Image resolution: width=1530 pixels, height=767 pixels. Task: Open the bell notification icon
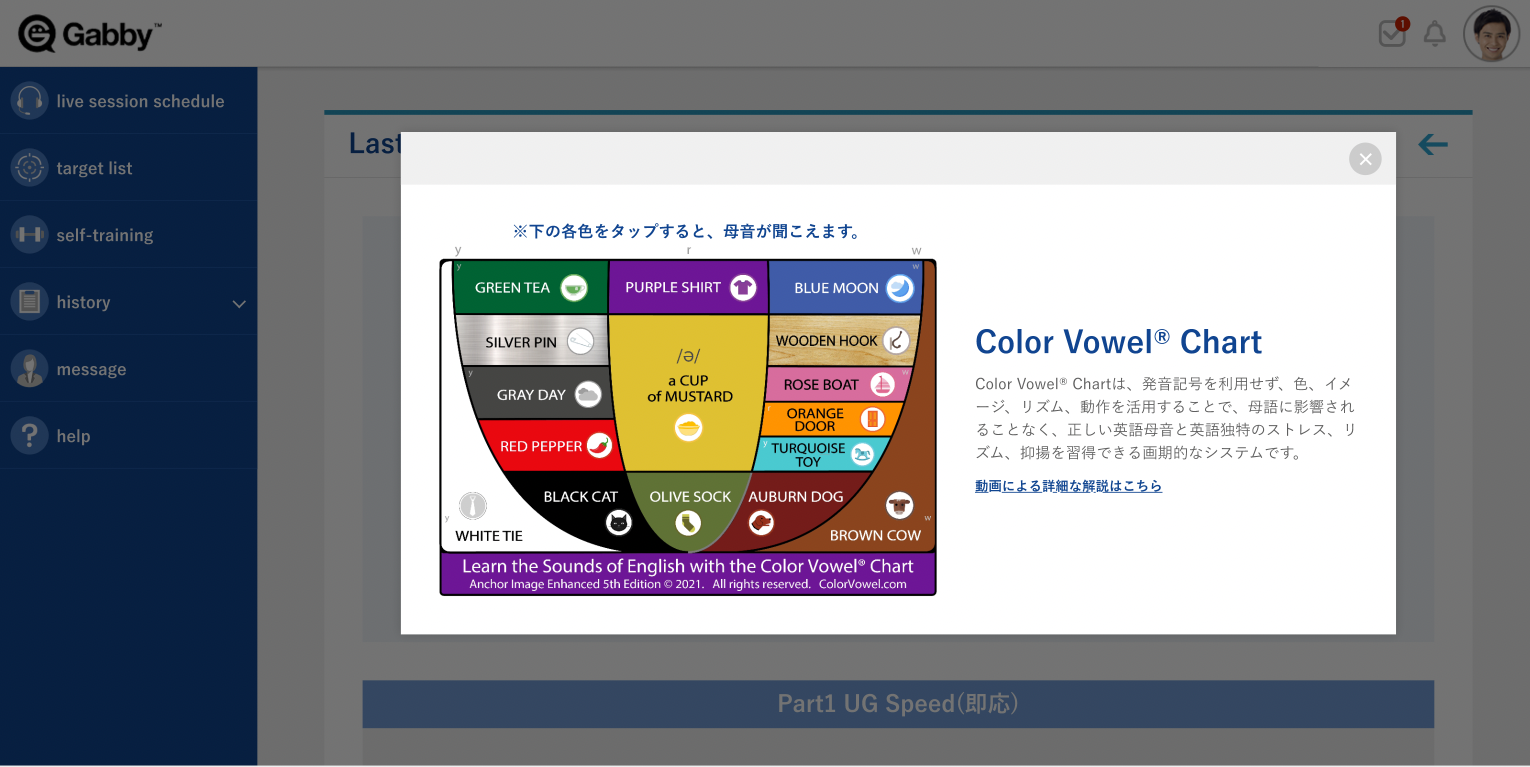[x=1435, y=34]
